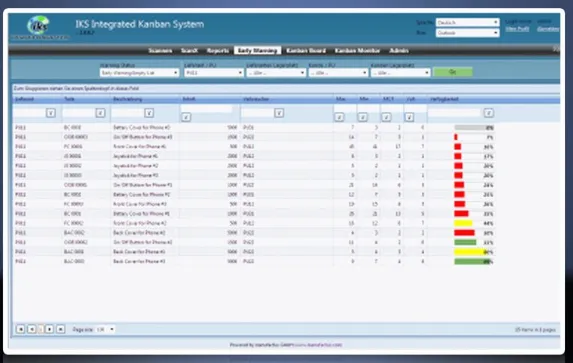Image resolution: width=573 pixels, height=363 pixels.
Task: Select the Early Warning tab
Action: (x=257, y=50)
